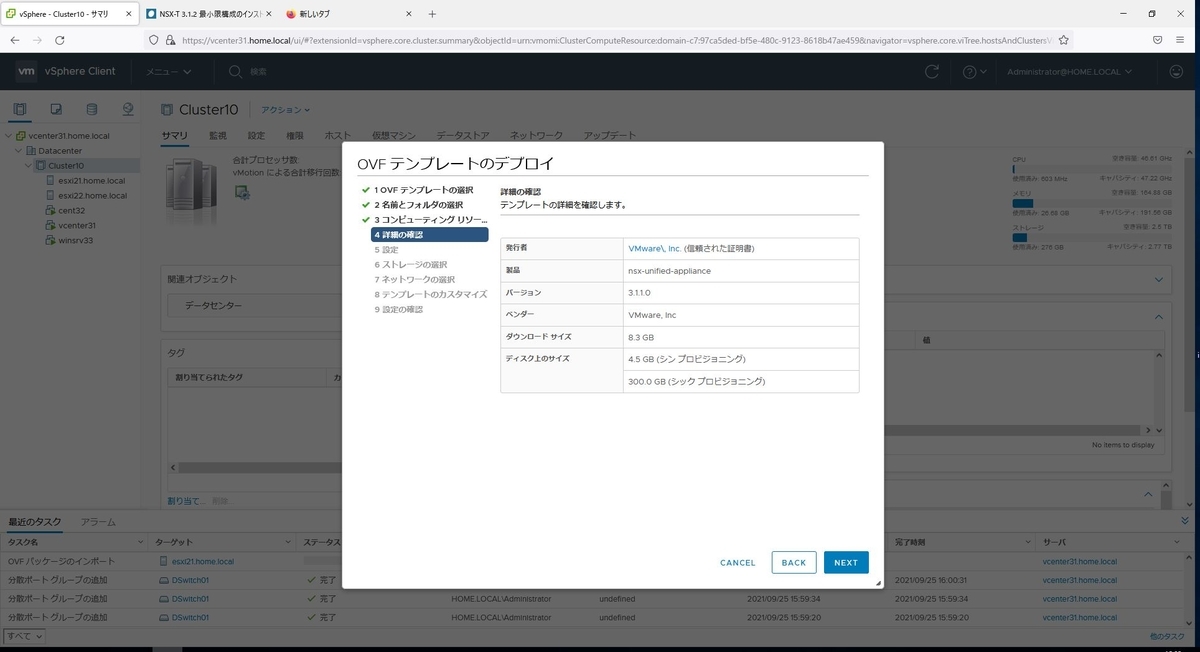Click the Cluster10 title icon
The width and height of the screenshot is (1200, 652).
(168, 109)
